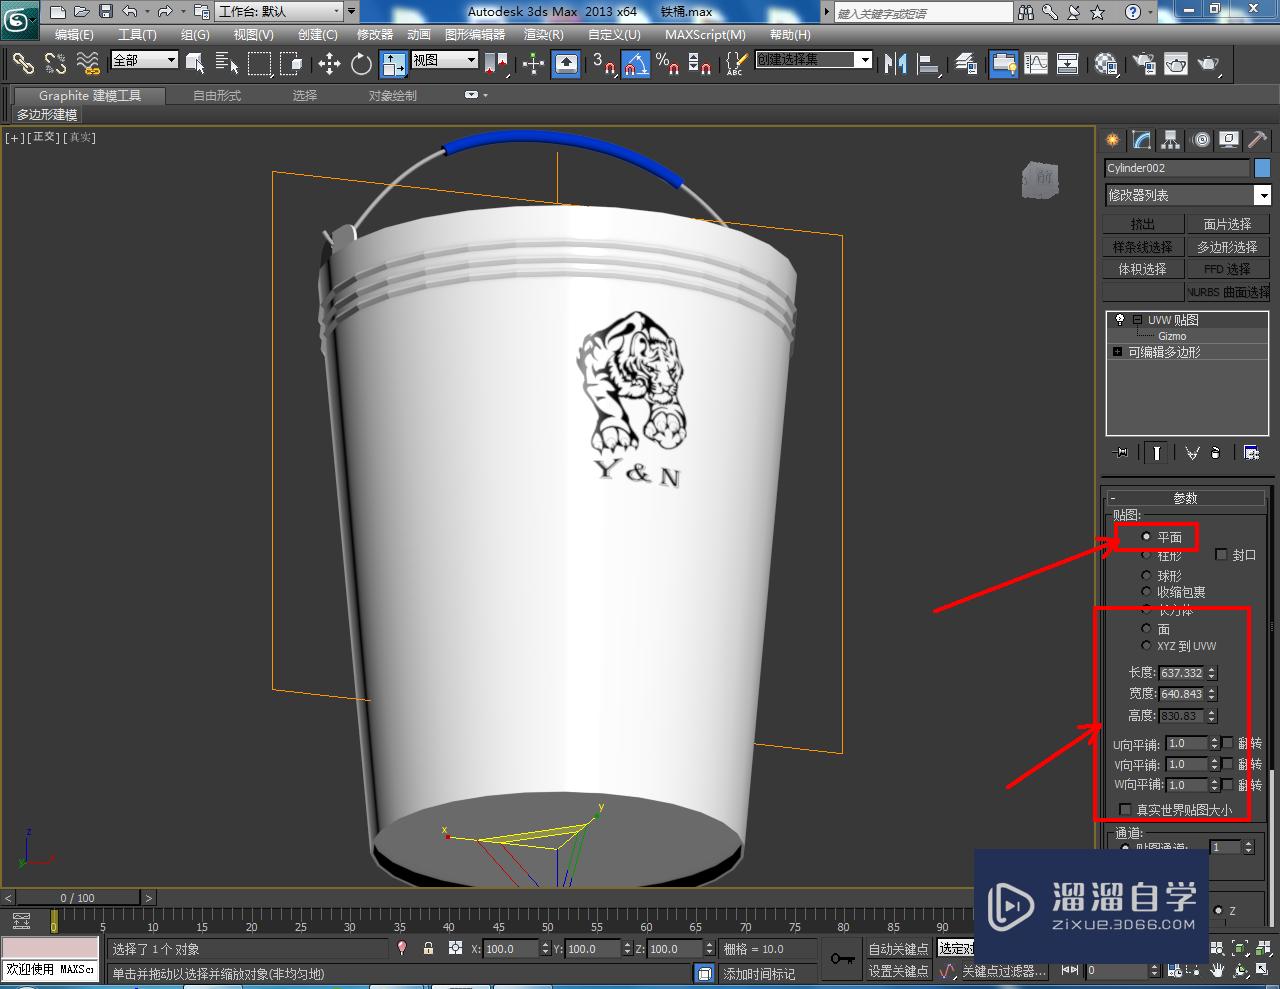Image resolution: width=1280 pixels, height=989 pixels.
Task: Click the Bind to Space Warp tool
Action: (x=88, y=63)
